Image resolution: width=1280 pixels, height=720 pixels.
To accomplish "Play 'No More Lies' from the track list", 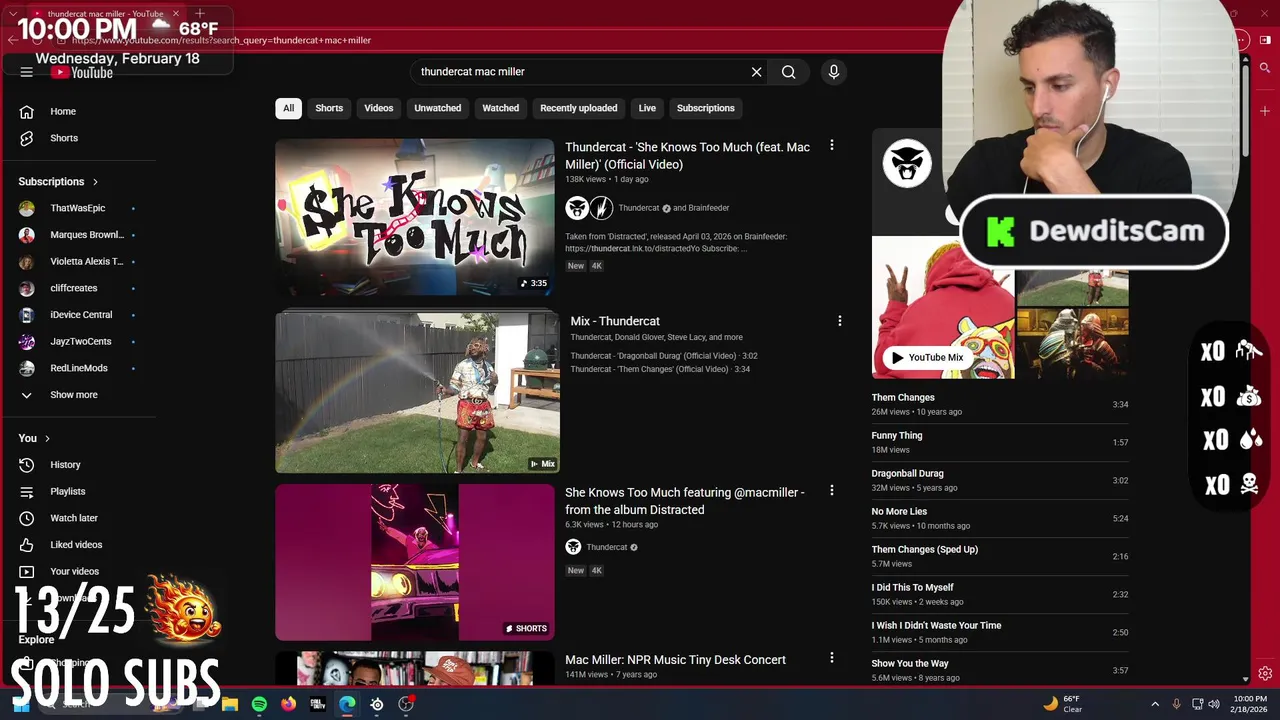I will (1000, 519).
